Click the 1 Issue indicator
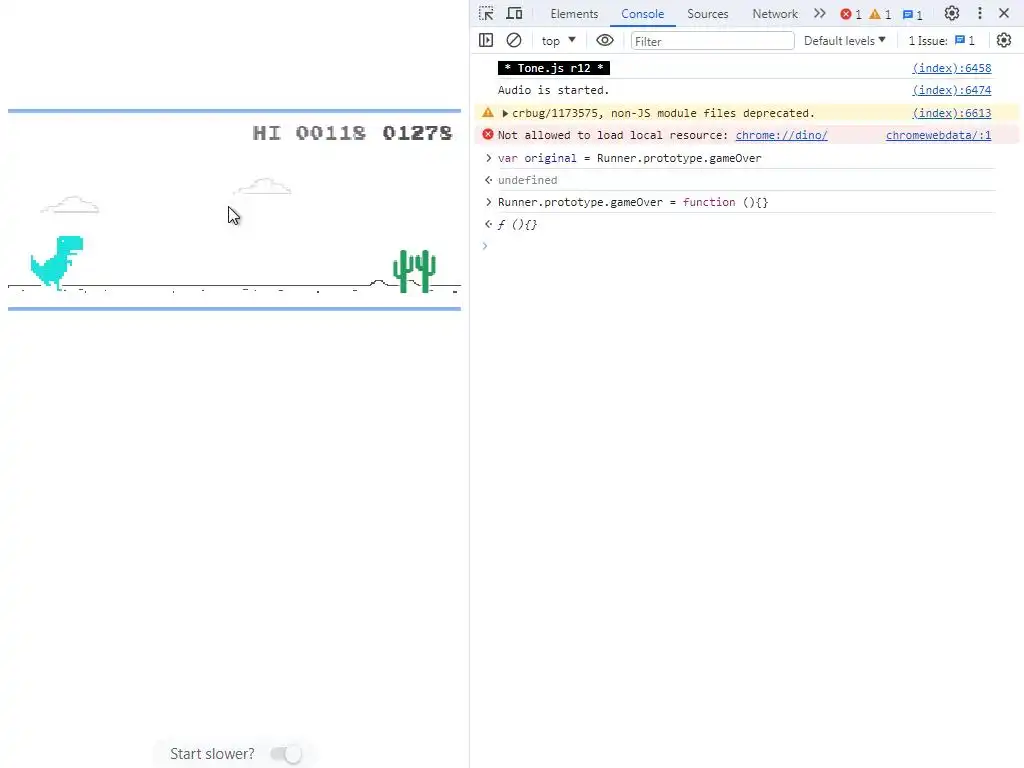This screenshot has height=768, width=1024. point(941,40)
